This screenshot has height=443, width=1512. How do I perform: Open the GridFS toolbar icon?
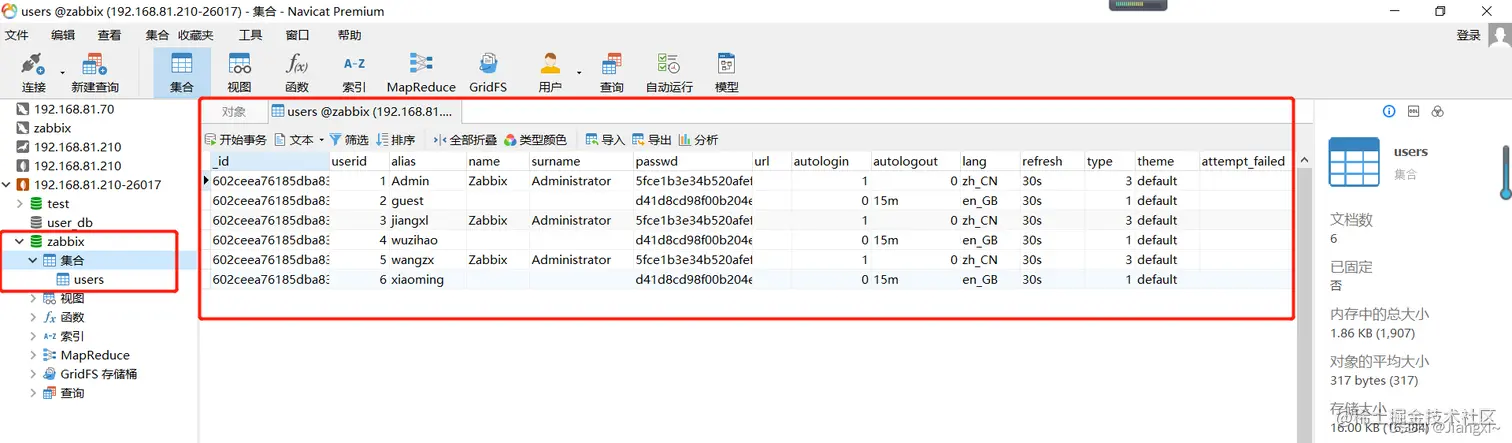click(x=488, y=73)
